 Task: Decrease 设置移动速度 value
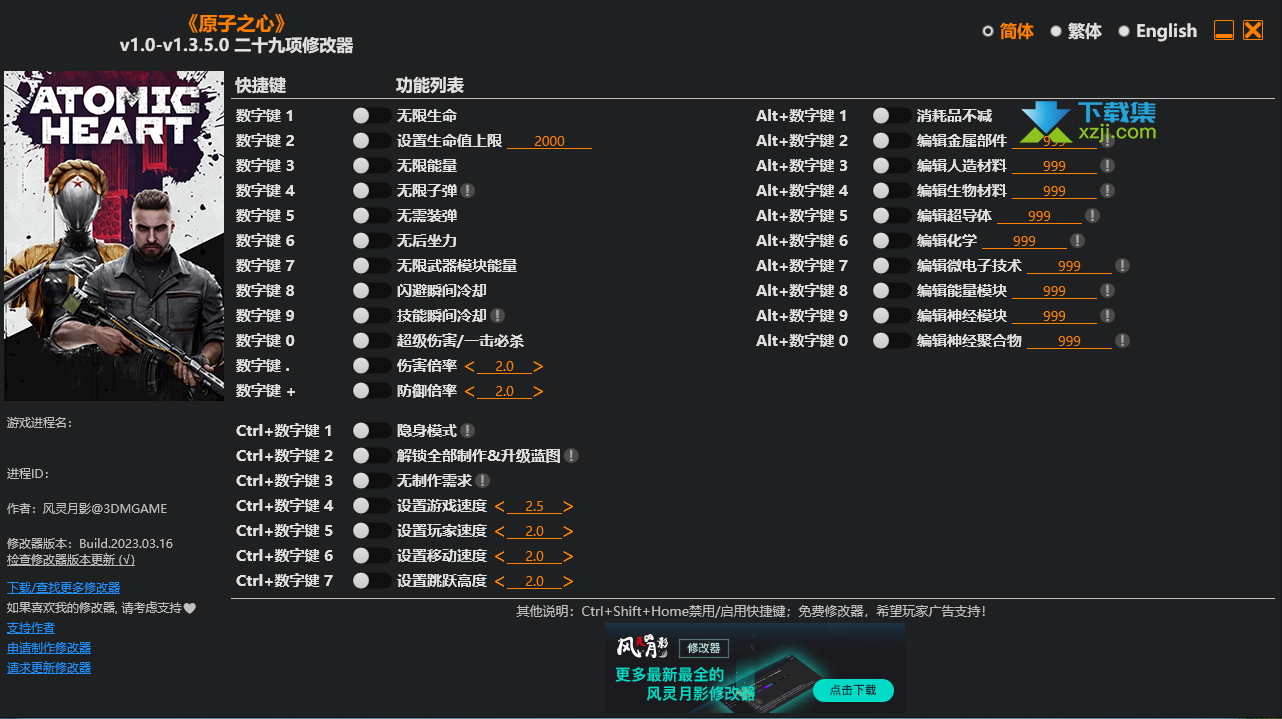[x=500, y=556]
